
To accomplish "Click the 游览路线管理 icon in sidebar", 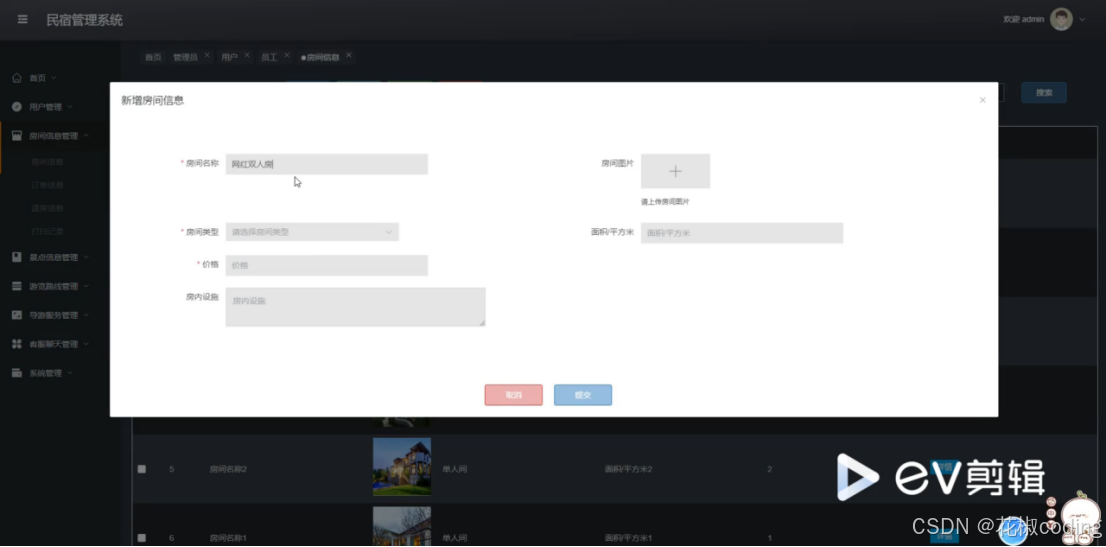I will [x=17, y=286].
